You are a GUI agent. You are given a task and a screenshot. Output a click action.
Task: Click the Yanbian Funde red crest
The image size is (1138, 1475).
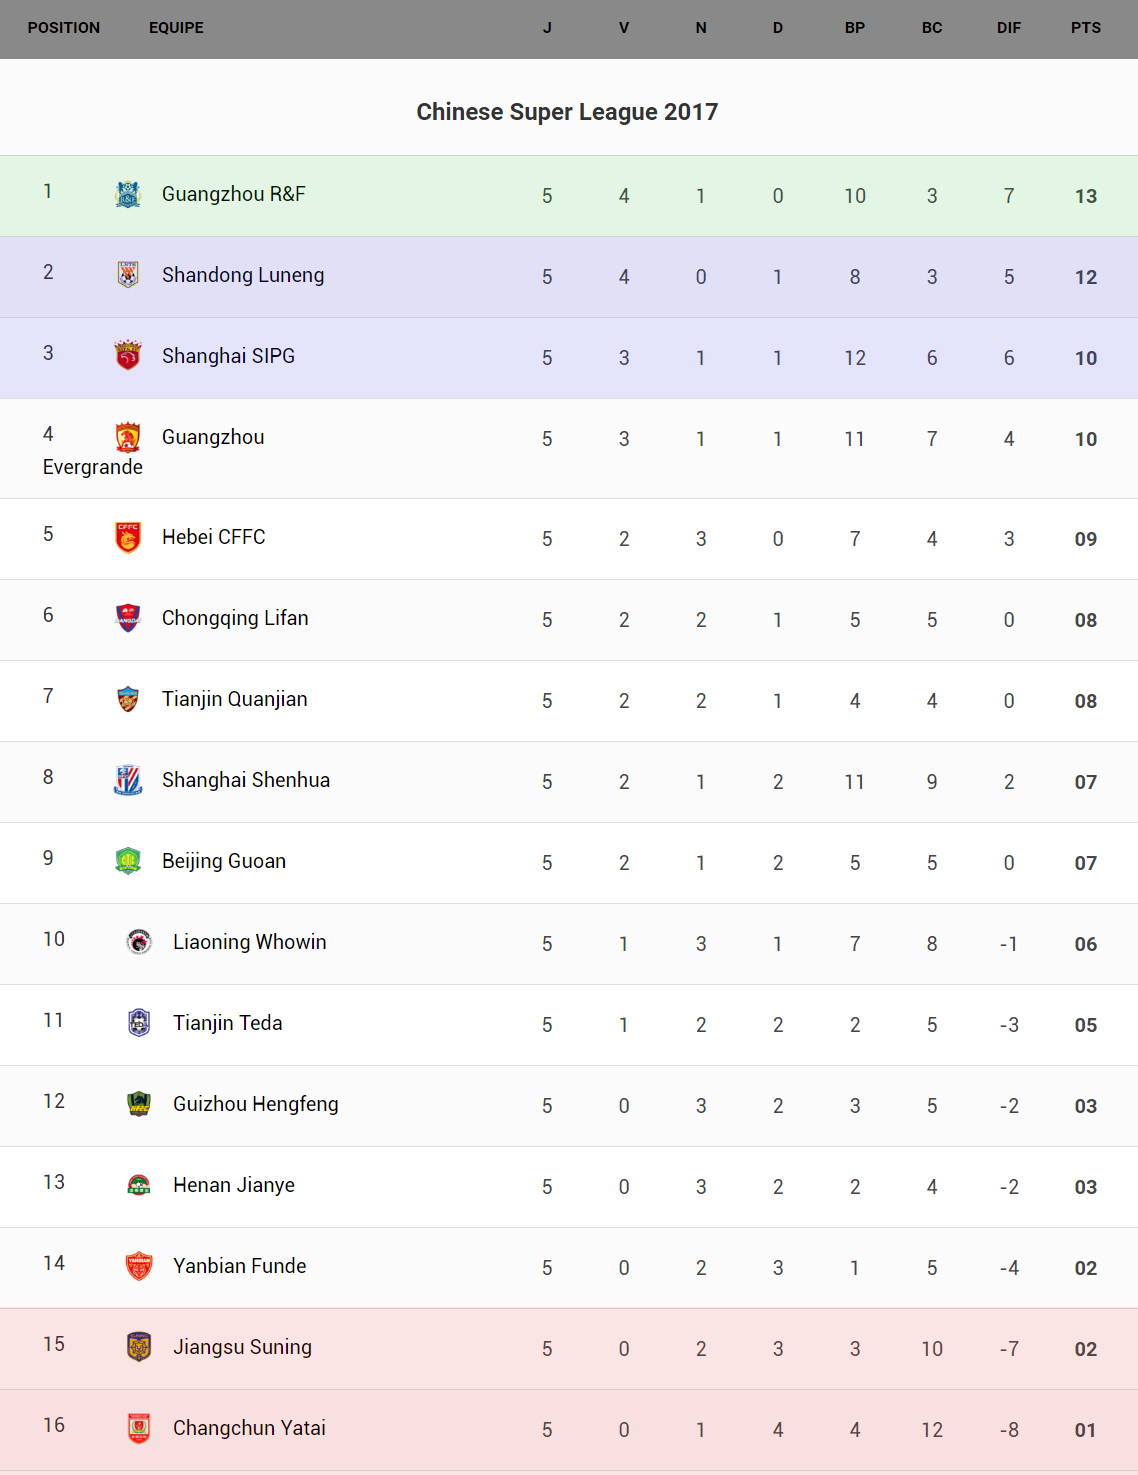(139, 1266)
